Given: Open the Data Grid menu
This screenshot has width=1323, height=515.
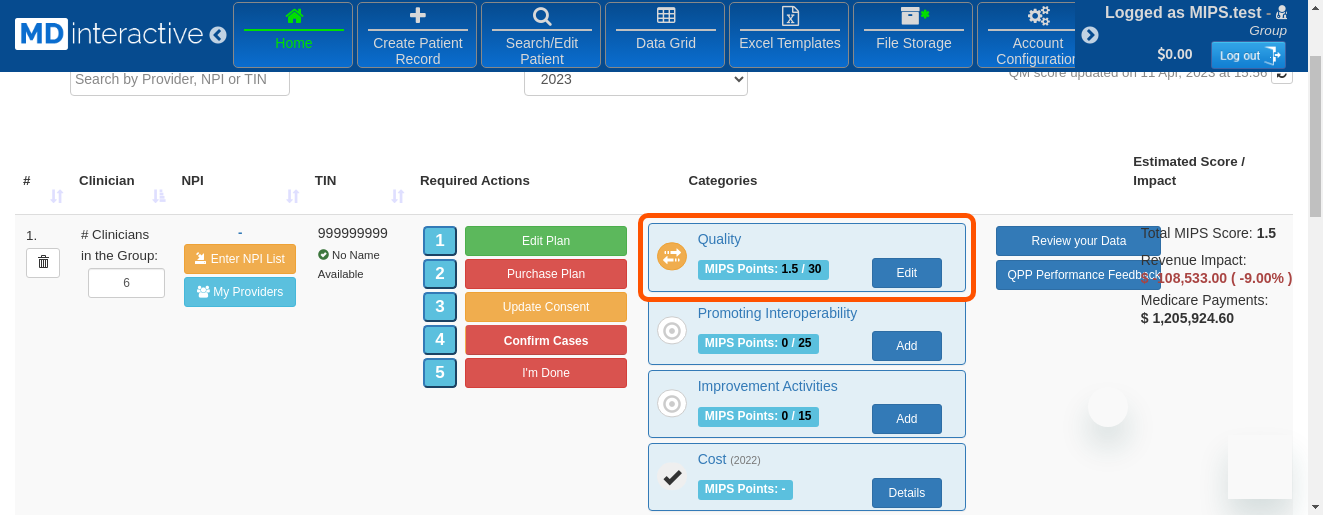Looking at the screenshot, I should pyautogui.click(x=666, y=34).
